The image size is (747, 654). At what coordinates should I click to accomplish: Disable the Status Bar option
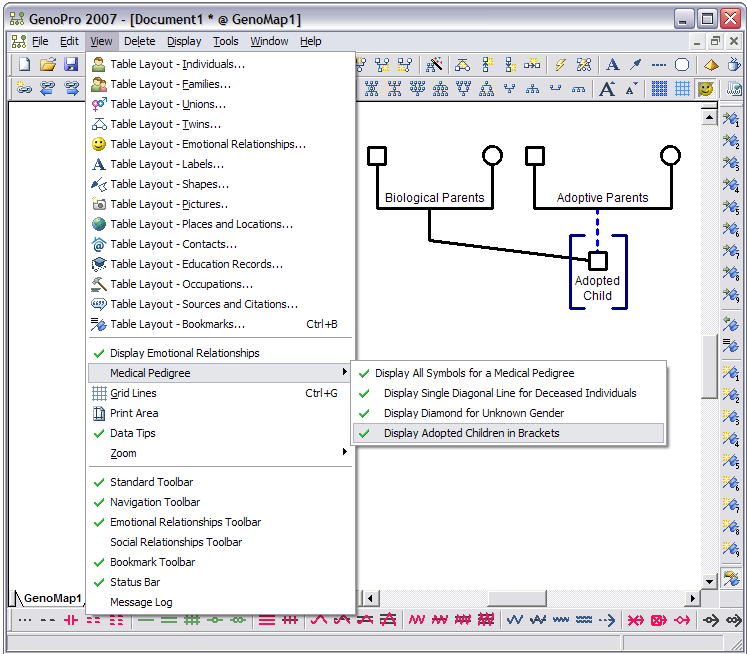pyautogui.click(x=134, y=582)
